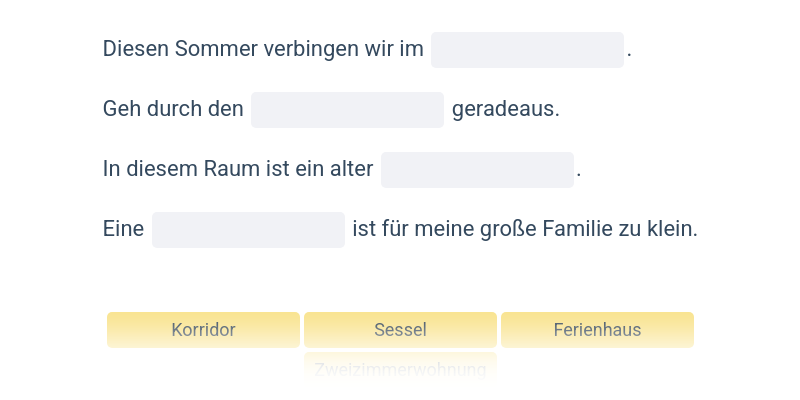Click the blank after 'verbingen wir im'
800x400 pixels.
(x=527, y=50)
